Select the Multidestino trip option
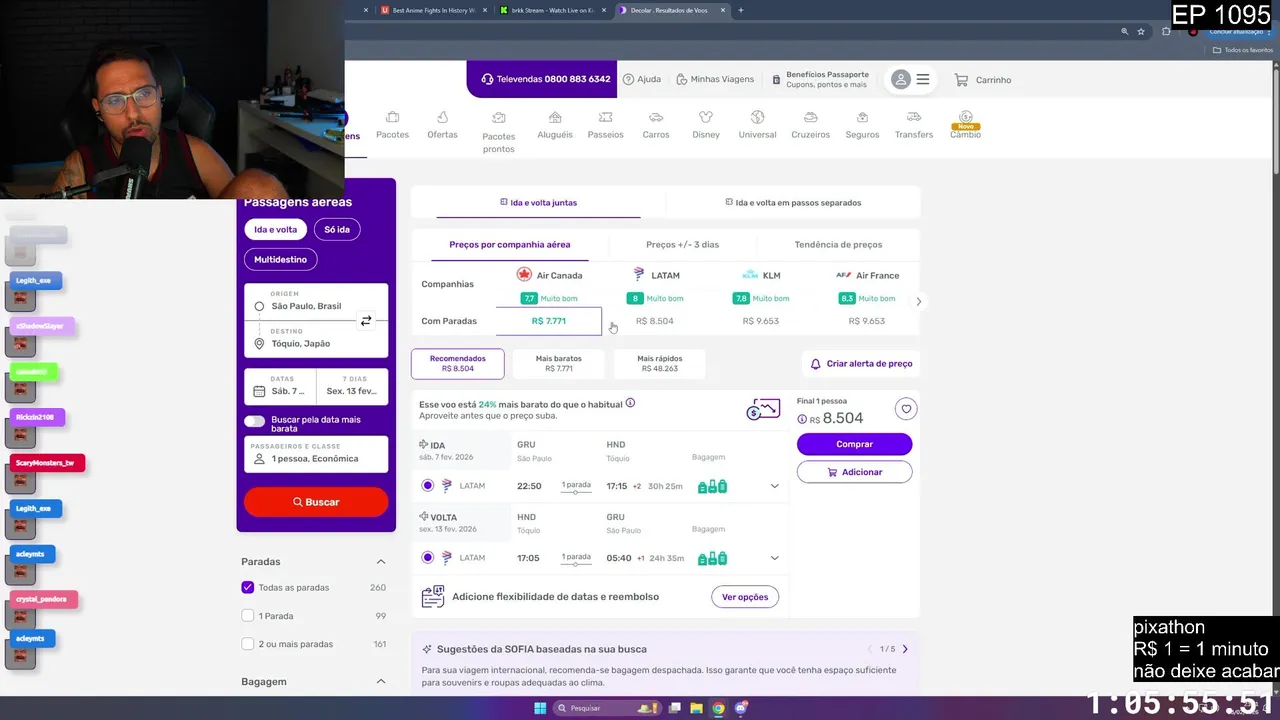This screenshot has width=1280, height=720. click(x=280, y=259)
